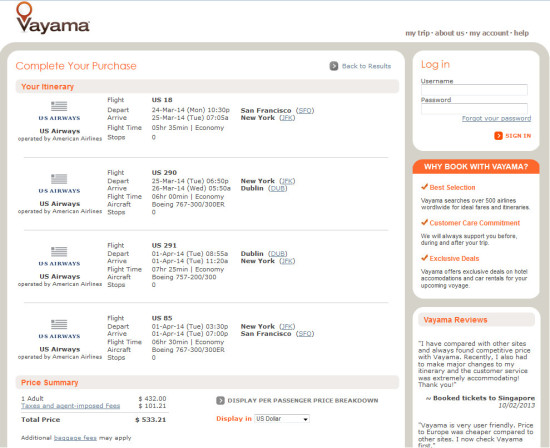
Task: Open the Display in currency dropdown
Action: [282, 419]
